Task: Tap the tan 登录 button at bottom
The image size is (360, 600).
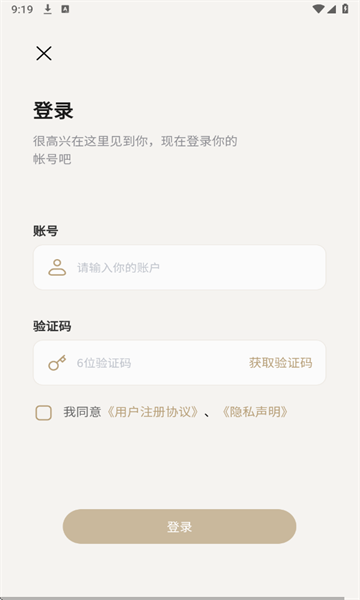Action: tap(179, 527)
